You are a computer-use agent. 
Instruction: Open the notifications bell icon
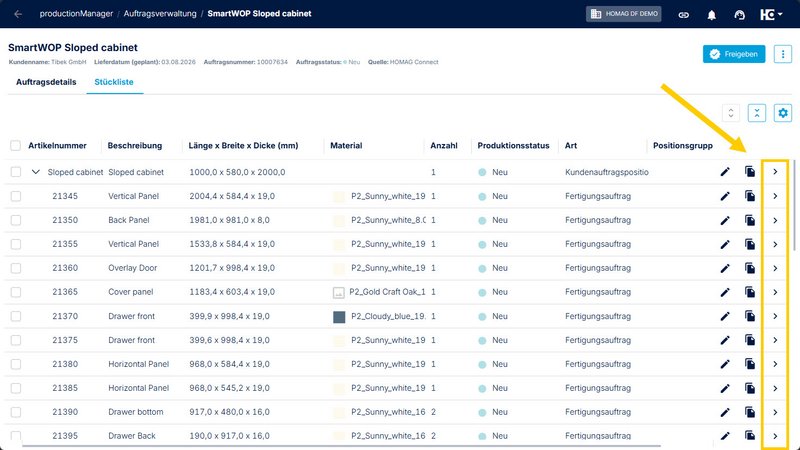(x=711, y=15)
